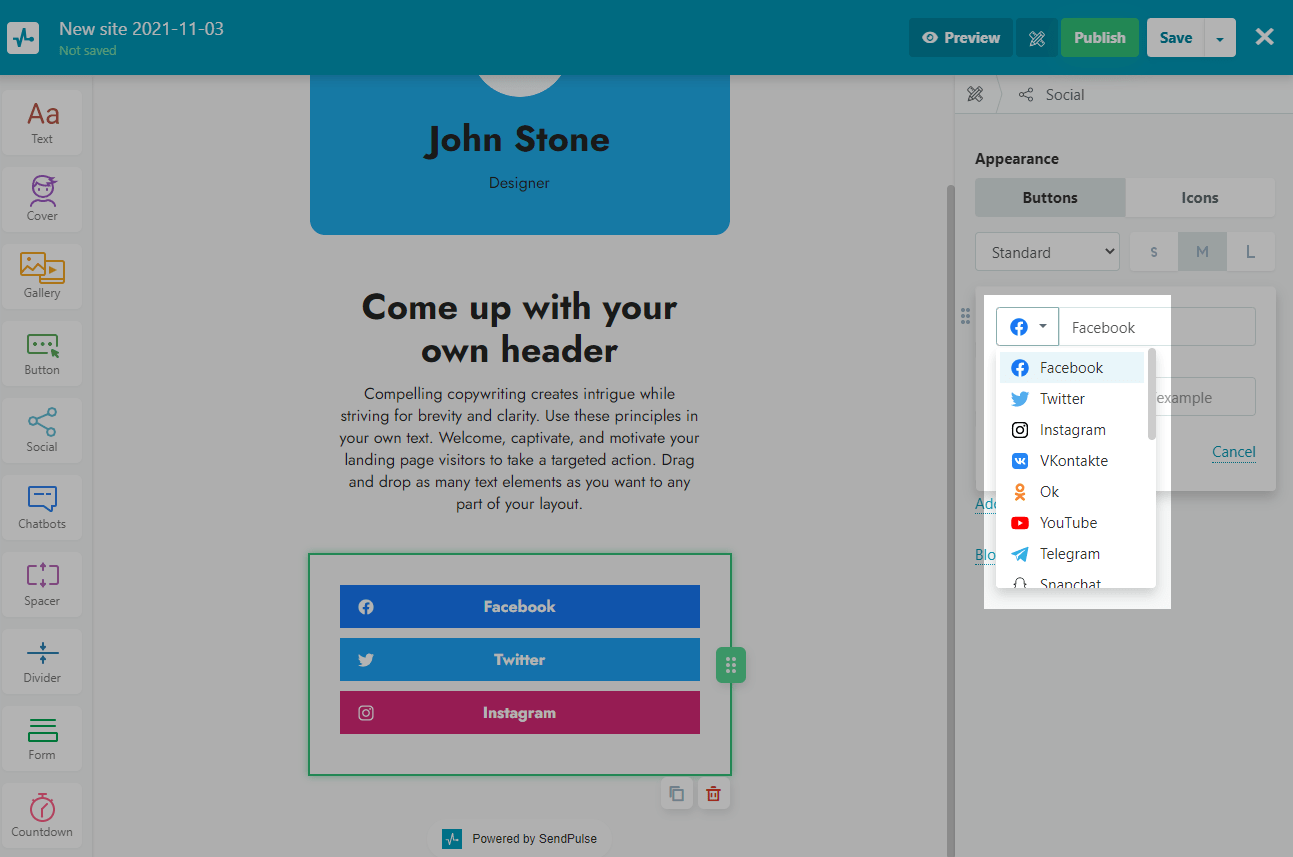Screen dimensions: 1293x857
Task: Select the 'Come up with your own header' heading
Action: 520,328
